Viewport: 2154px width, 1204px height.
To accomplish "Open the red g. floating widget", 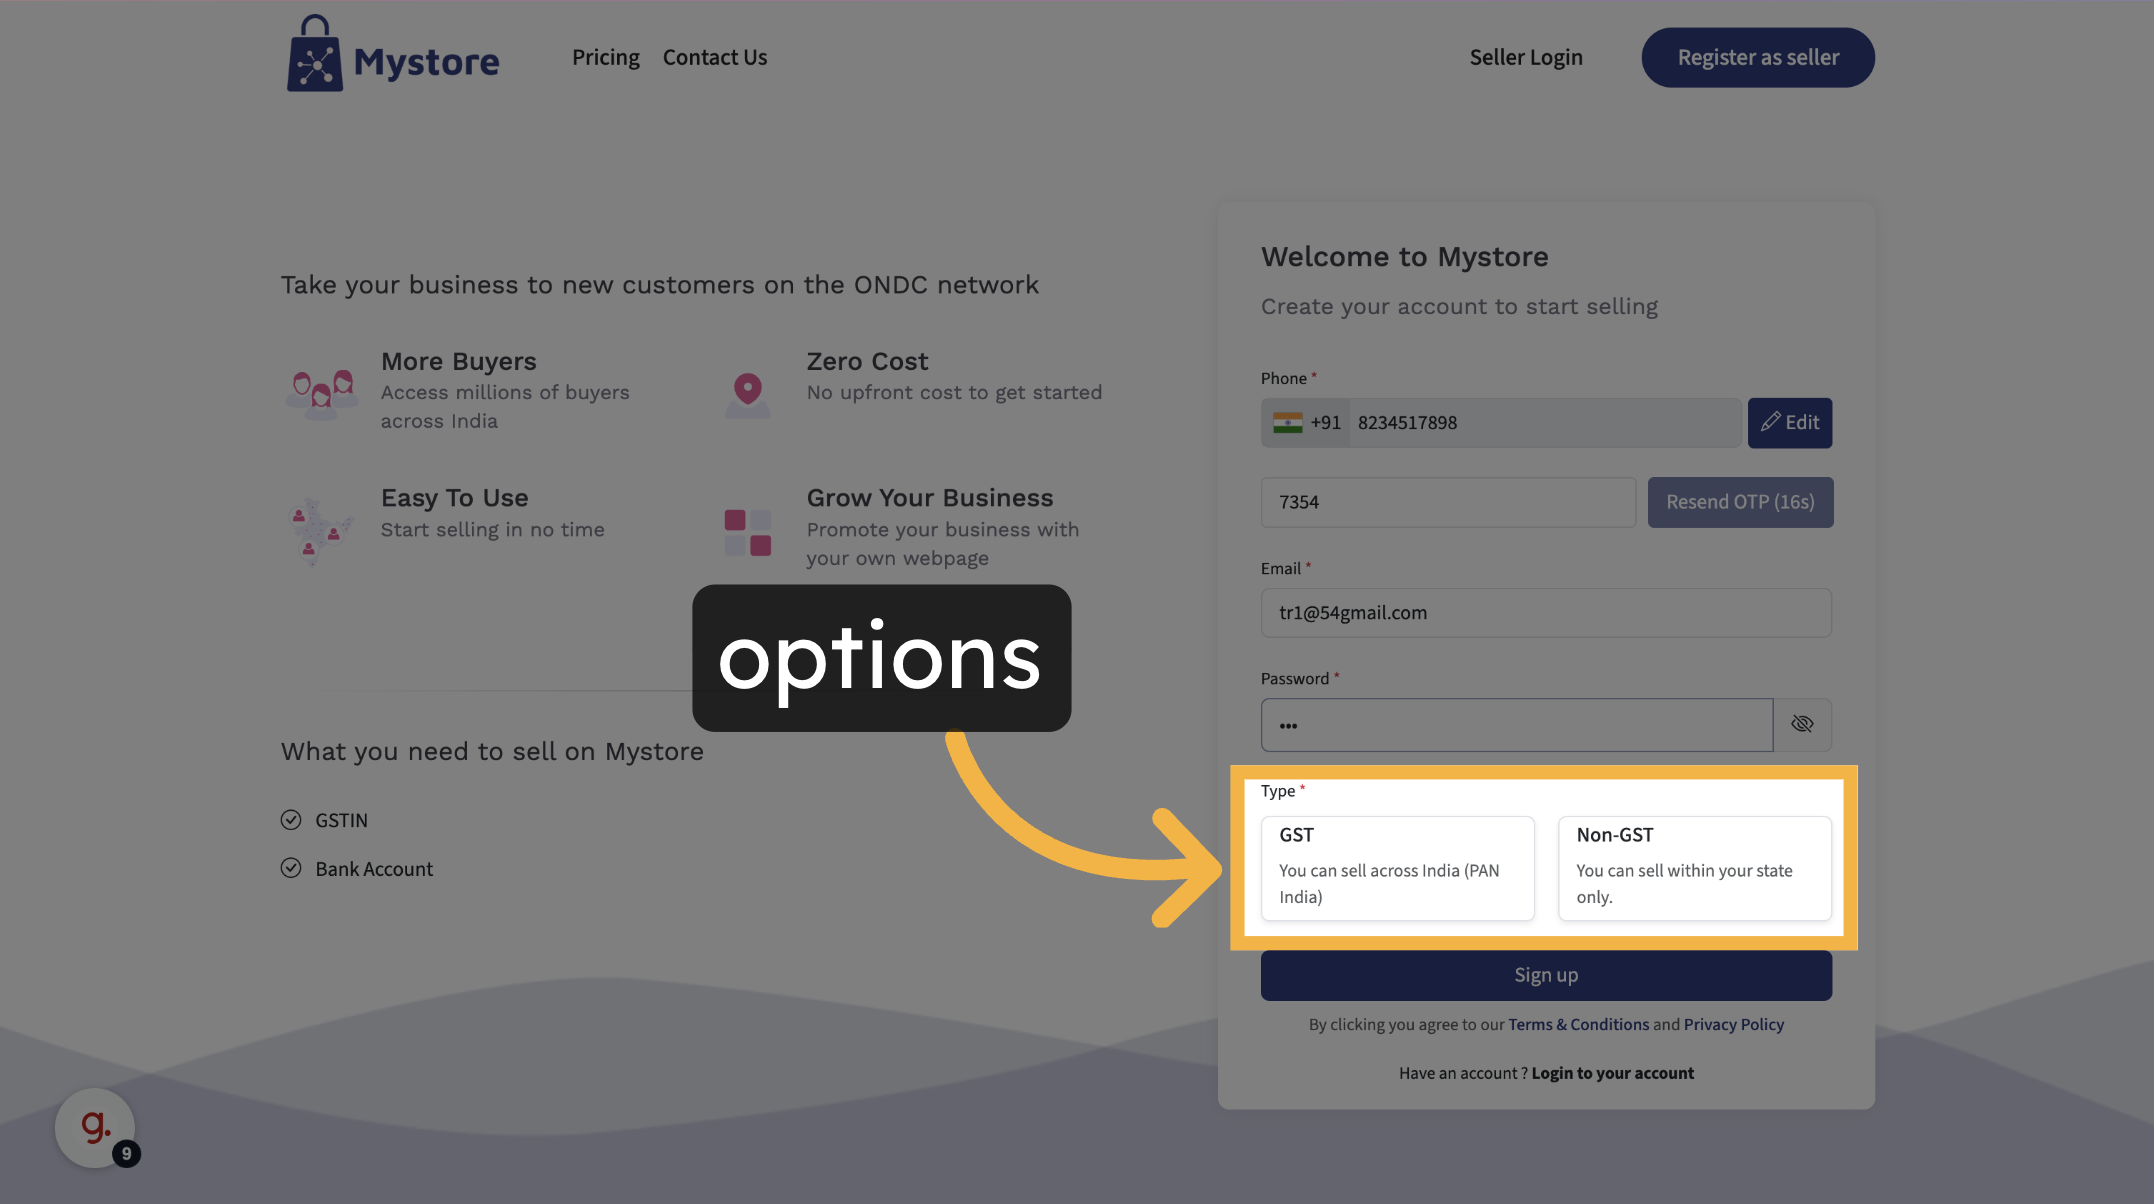I will coord(96,1128).
